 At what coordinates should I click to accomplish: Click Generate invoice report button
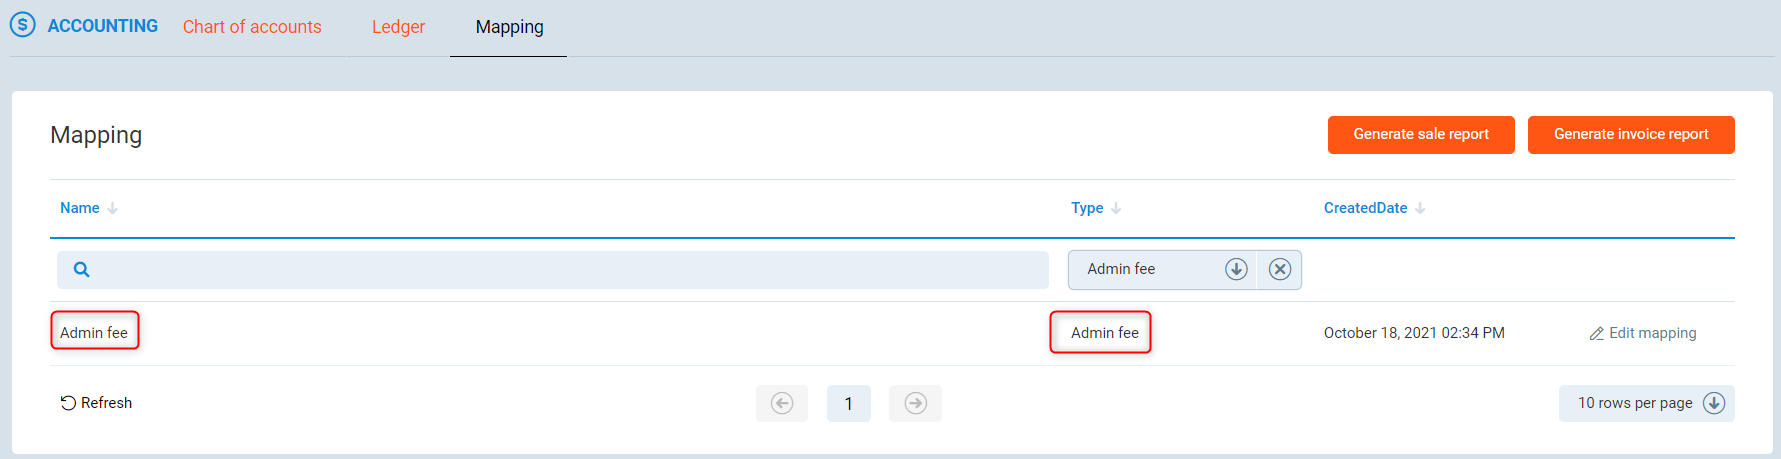tap(1630, 134)
